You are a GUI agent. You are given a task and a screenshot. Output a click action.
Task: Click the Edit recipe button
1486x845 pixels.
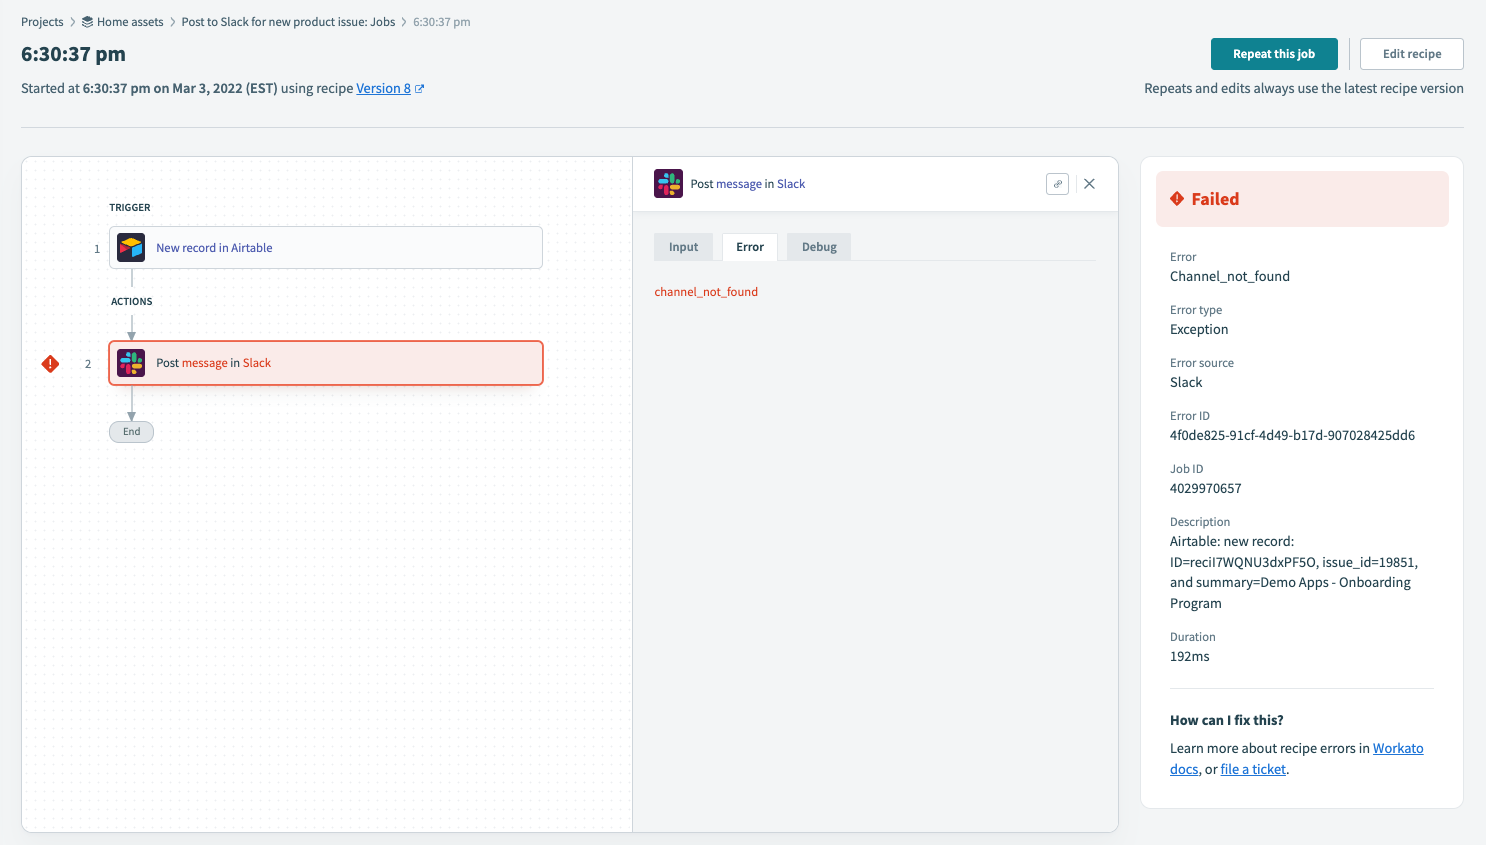(1411, 54)
